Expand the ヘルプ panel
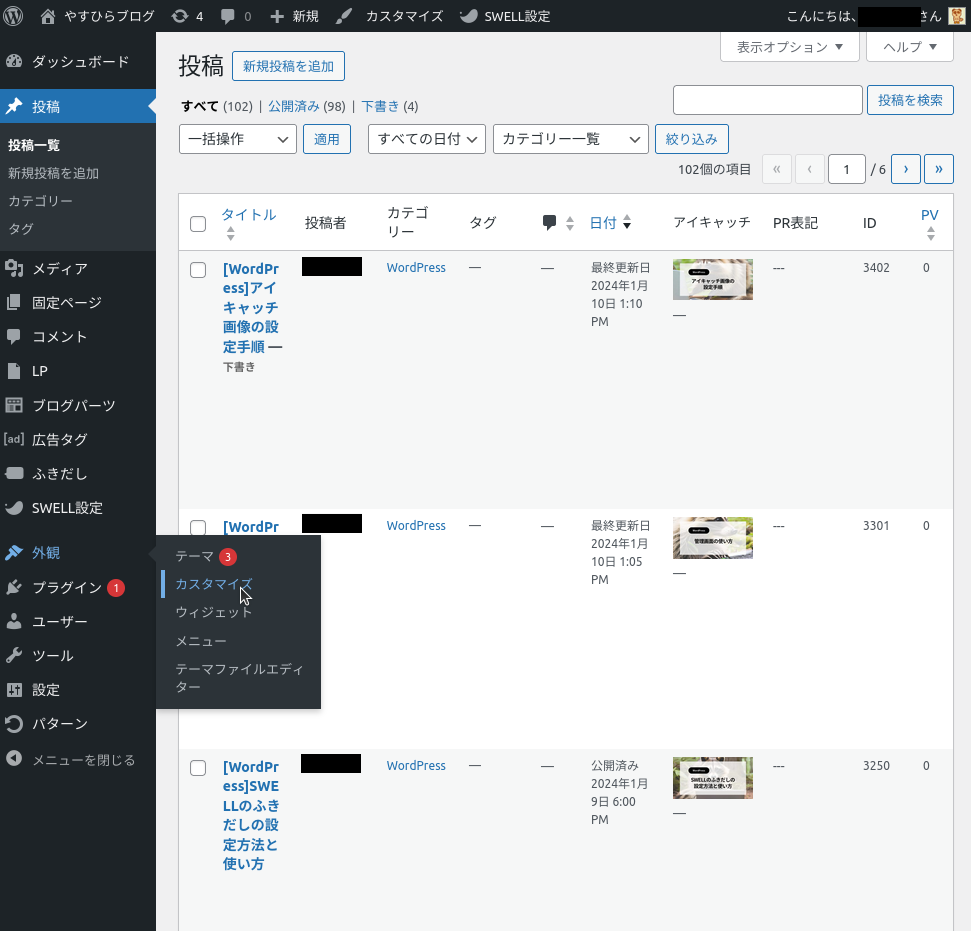 click(x=909, y=47)
